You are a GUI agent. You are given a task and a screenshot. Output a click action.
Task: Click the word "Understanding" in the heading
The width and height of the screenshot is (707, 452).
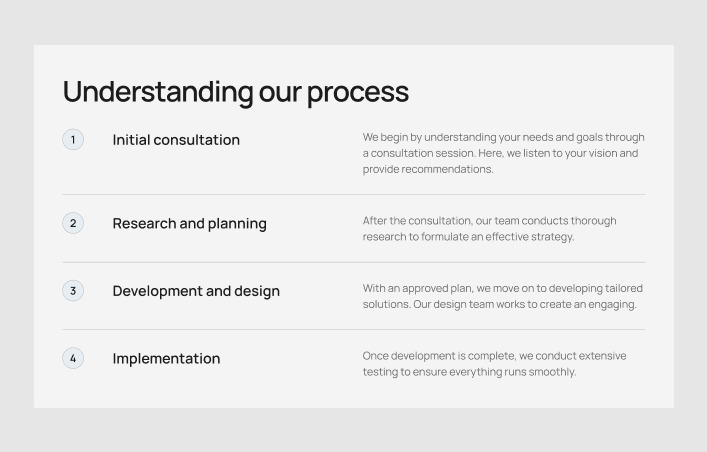157,92
